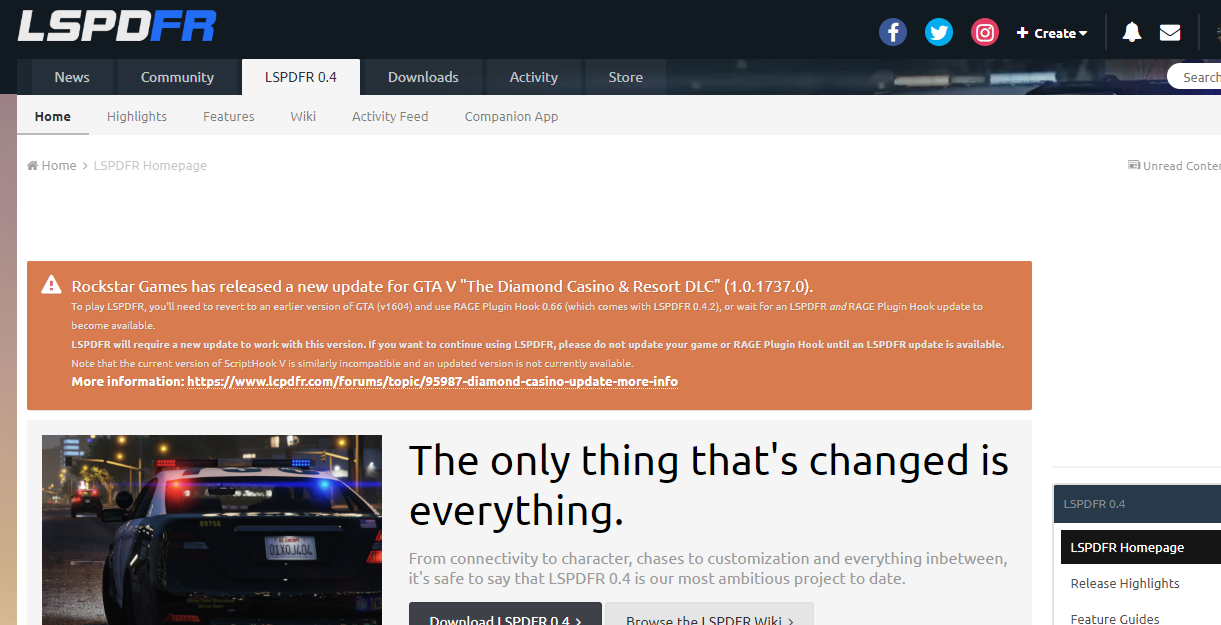The height and width of the screenshot is (625, 1221).
Task: Open messages envelope icon
Action: pyautogui.click(x=1170, y=32)
